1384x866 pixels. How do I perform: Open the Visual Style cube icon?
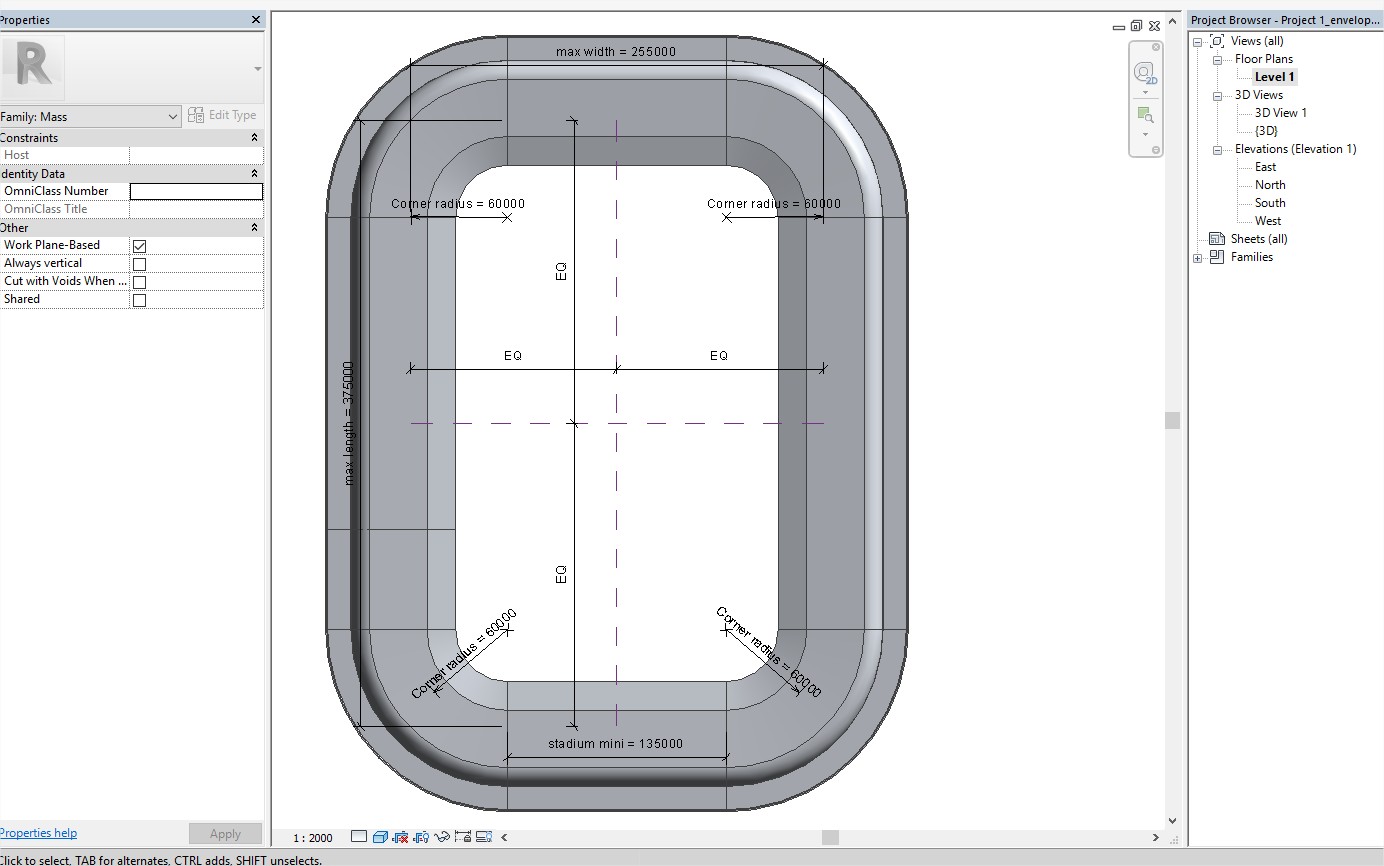point(380,837)
